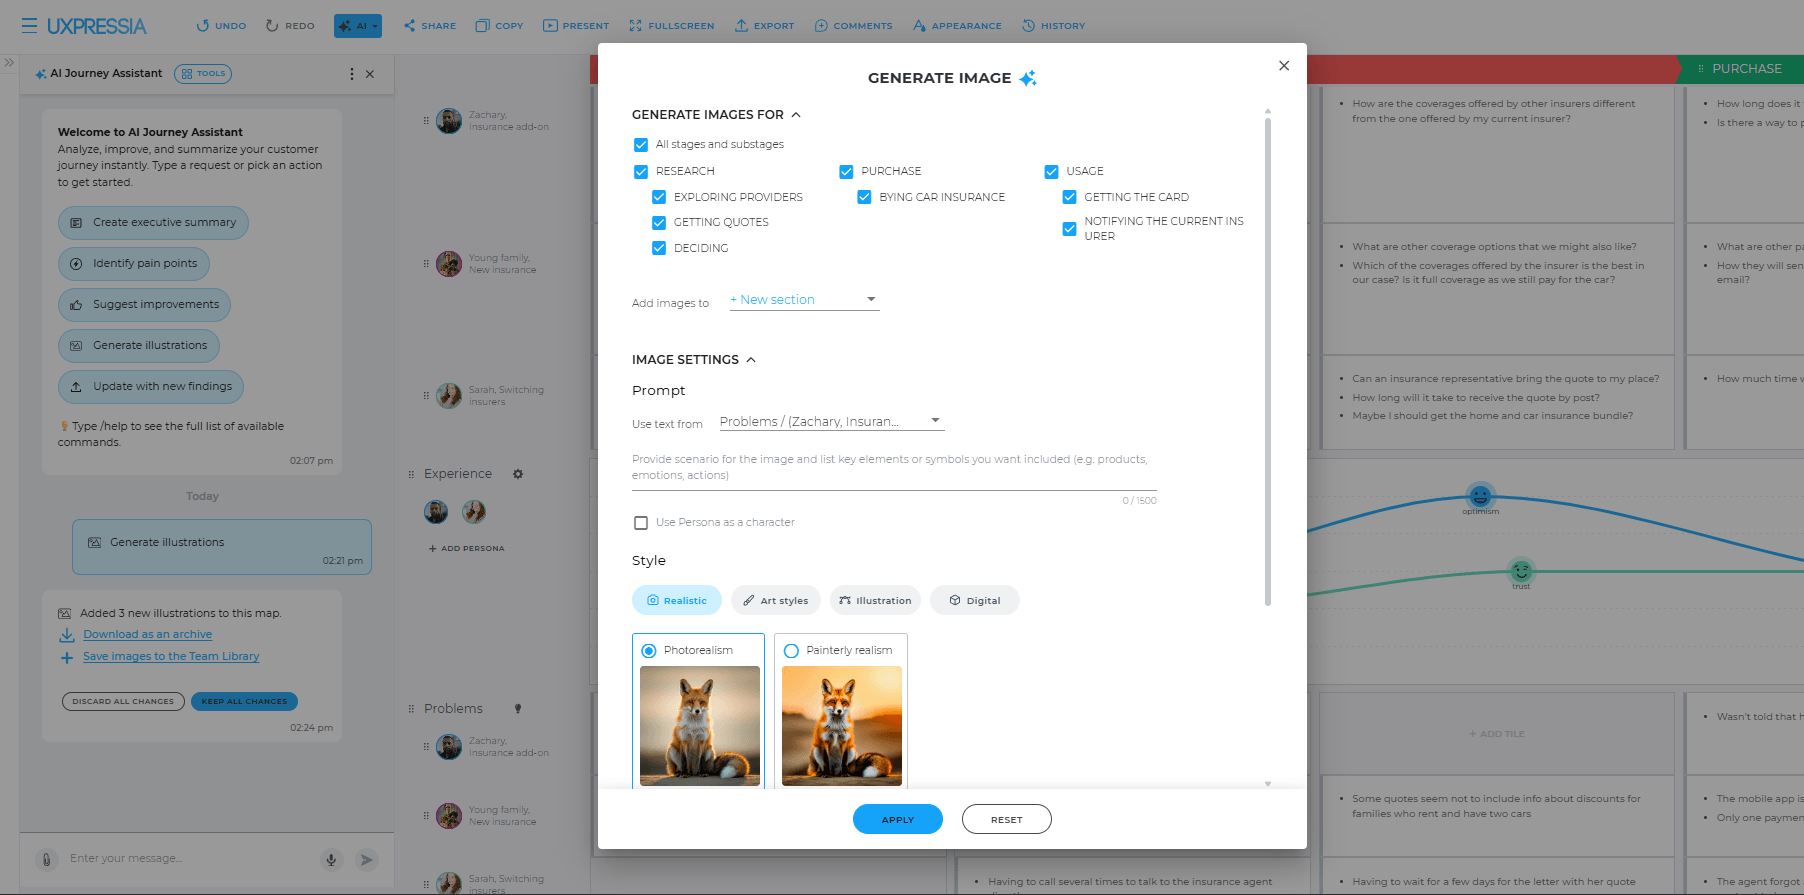
Task: Click the Painterly realism fox thumbnail
Action: (842, 726)
